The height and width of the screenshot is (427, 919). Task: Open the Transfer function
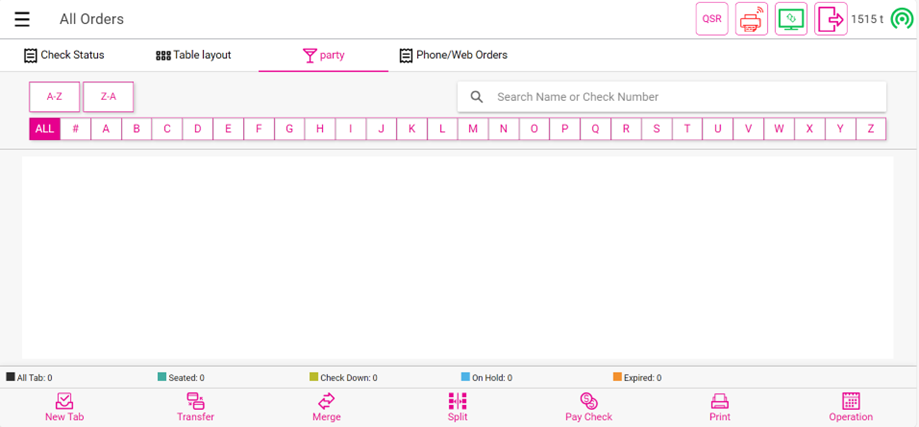pyautogui.click(x=196, y=407)
